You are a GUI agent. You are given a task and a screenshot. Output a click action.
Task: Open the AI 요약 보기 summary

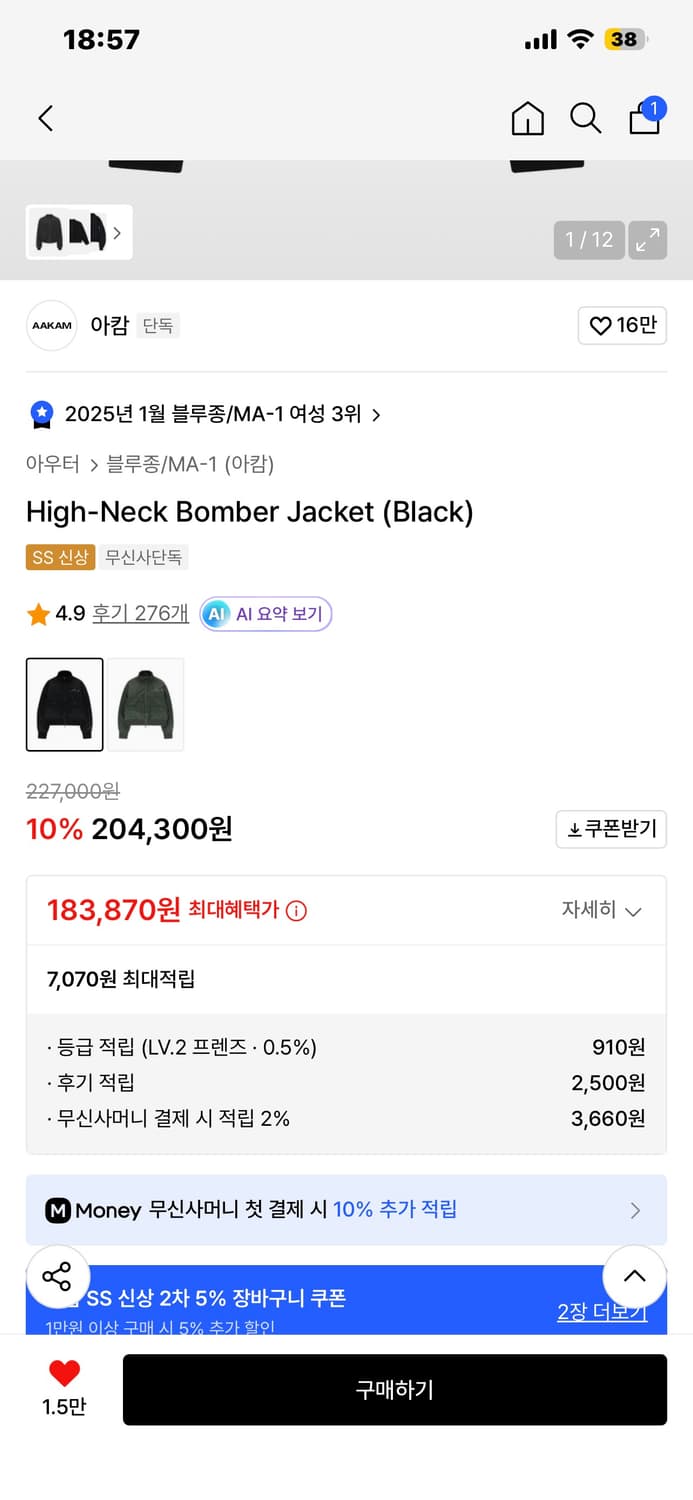[x=265, y=614]
